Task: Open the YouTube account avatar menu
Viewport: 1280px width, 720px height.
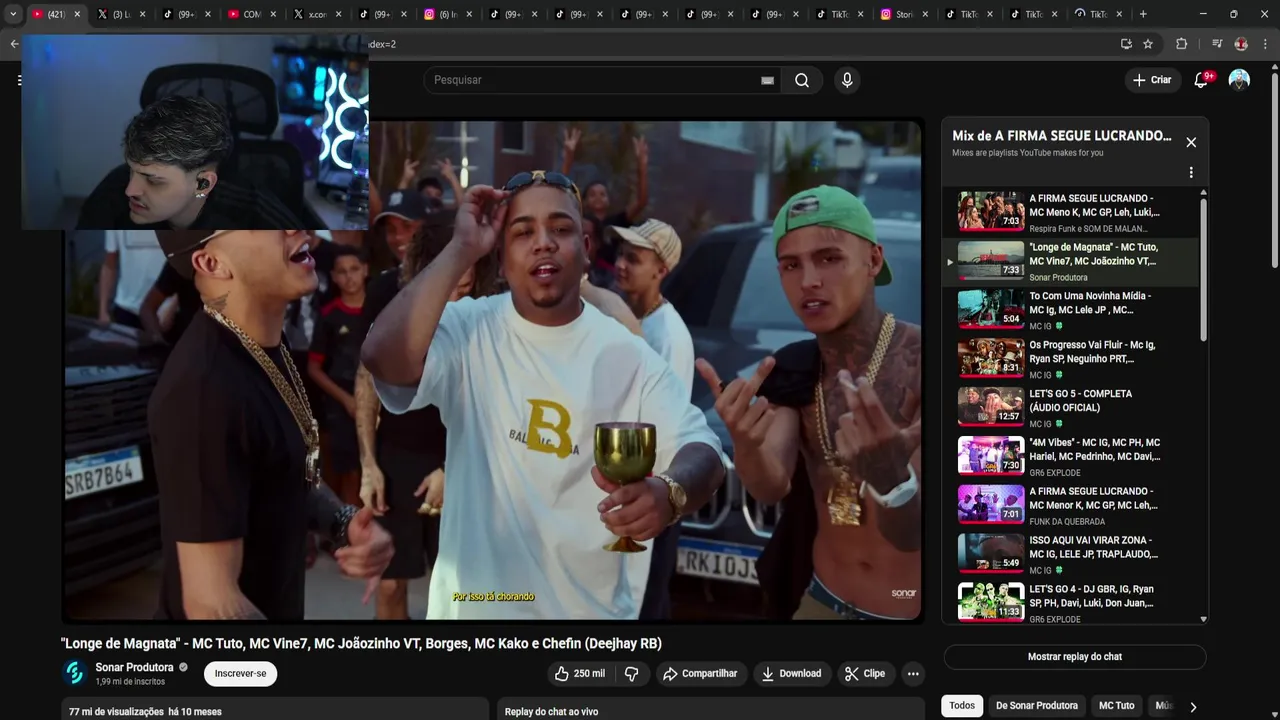Action: point(1239,80)
